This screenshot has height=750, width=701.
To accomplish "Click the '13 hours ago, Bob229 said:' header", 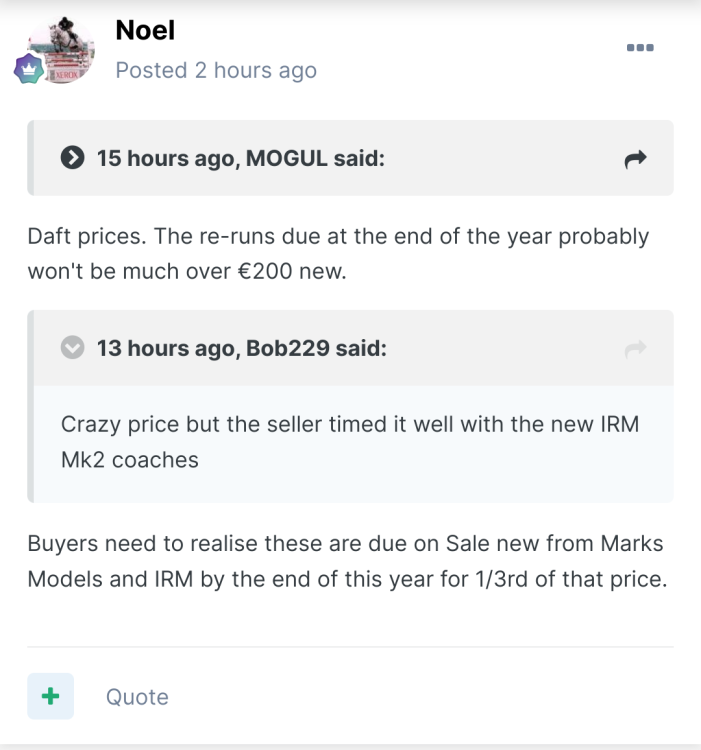I will (x=241, y=348).
